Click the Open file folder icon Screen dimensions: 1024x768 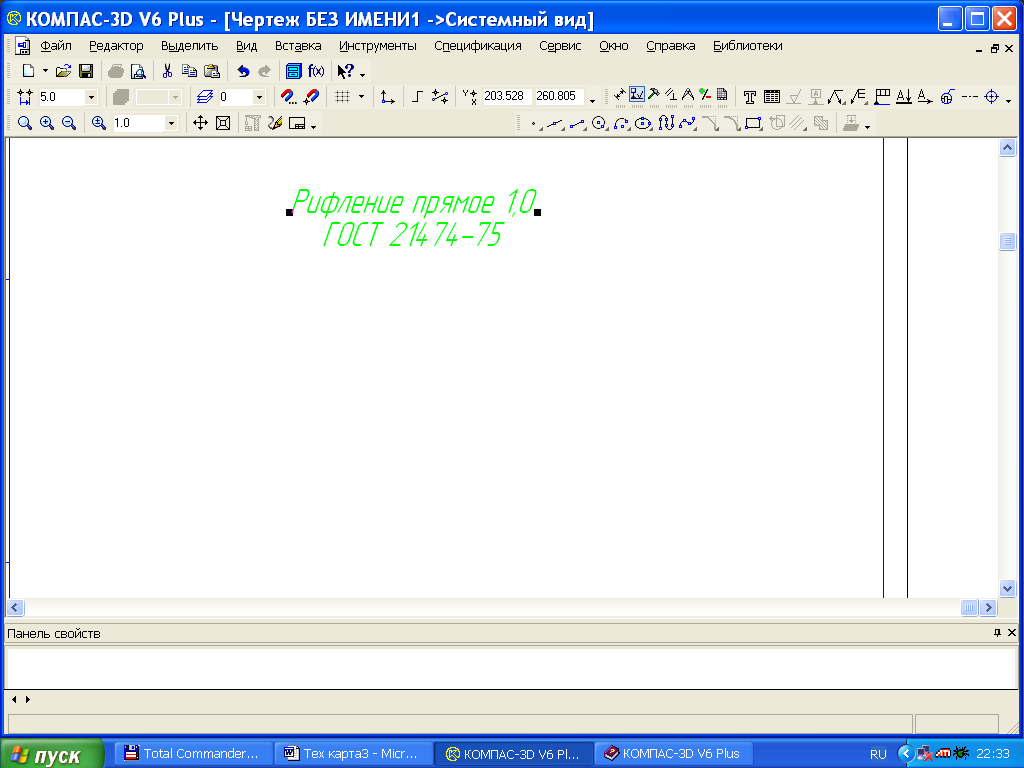63,71
